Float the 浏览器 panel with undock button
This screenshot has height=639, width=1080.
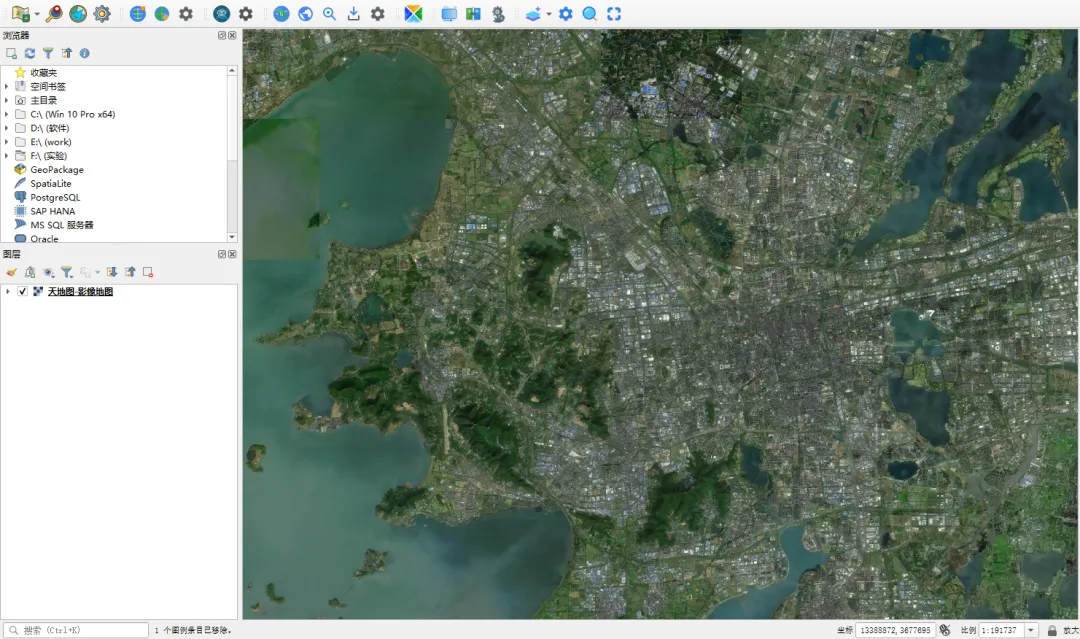coord(222,35)
